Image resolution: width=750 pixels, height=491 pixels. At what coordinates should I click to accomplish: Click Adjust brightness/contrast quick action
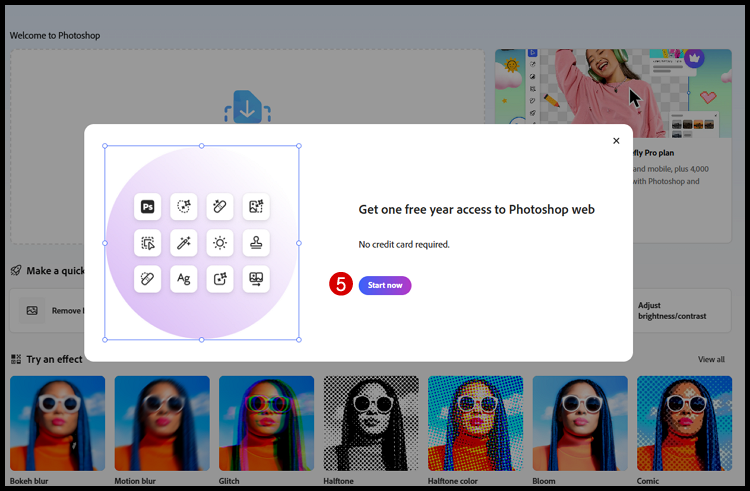click(x=672, y=310)
